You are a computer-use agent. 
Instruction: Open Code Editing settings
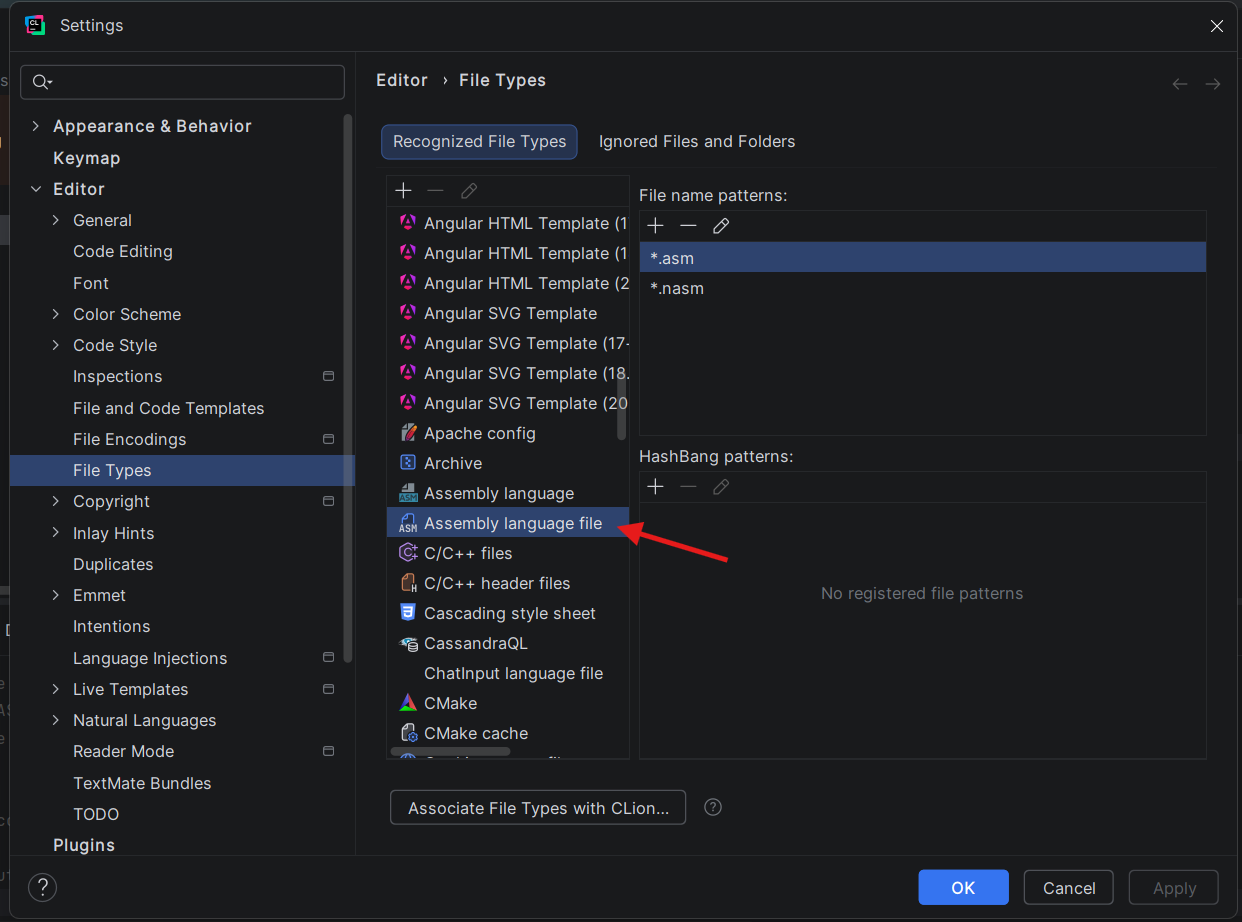tap(123, 251)
